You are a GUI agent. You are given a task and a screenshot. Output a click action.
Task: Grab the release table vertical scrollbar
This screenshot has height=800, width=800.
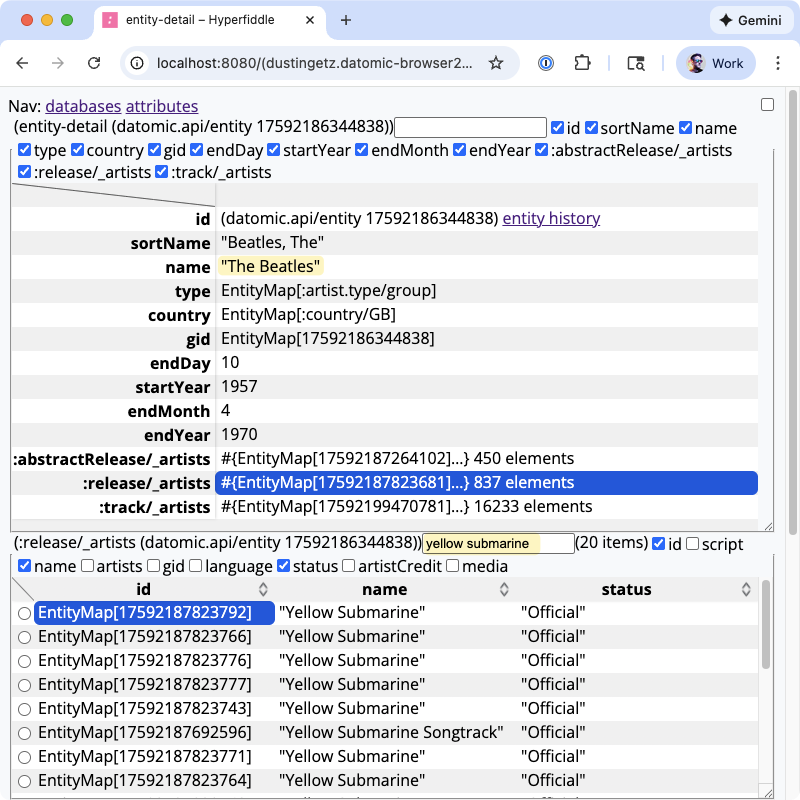coord(765,623)
